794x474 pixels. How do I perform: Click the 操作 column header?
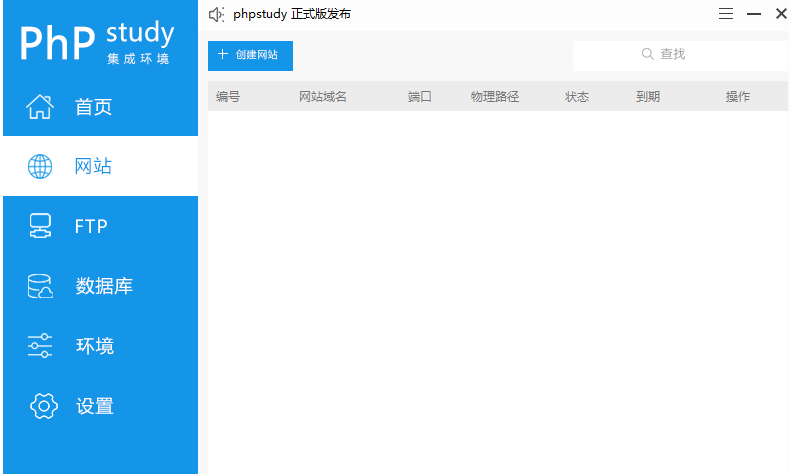pos(738,97)
